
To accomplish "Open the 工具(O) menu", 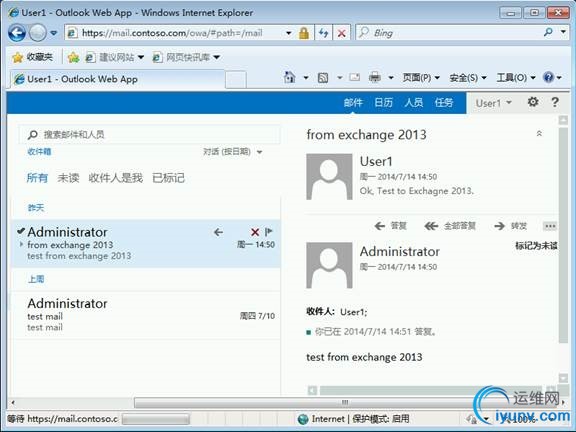I will pyautogui.click(x=516, y=78).
